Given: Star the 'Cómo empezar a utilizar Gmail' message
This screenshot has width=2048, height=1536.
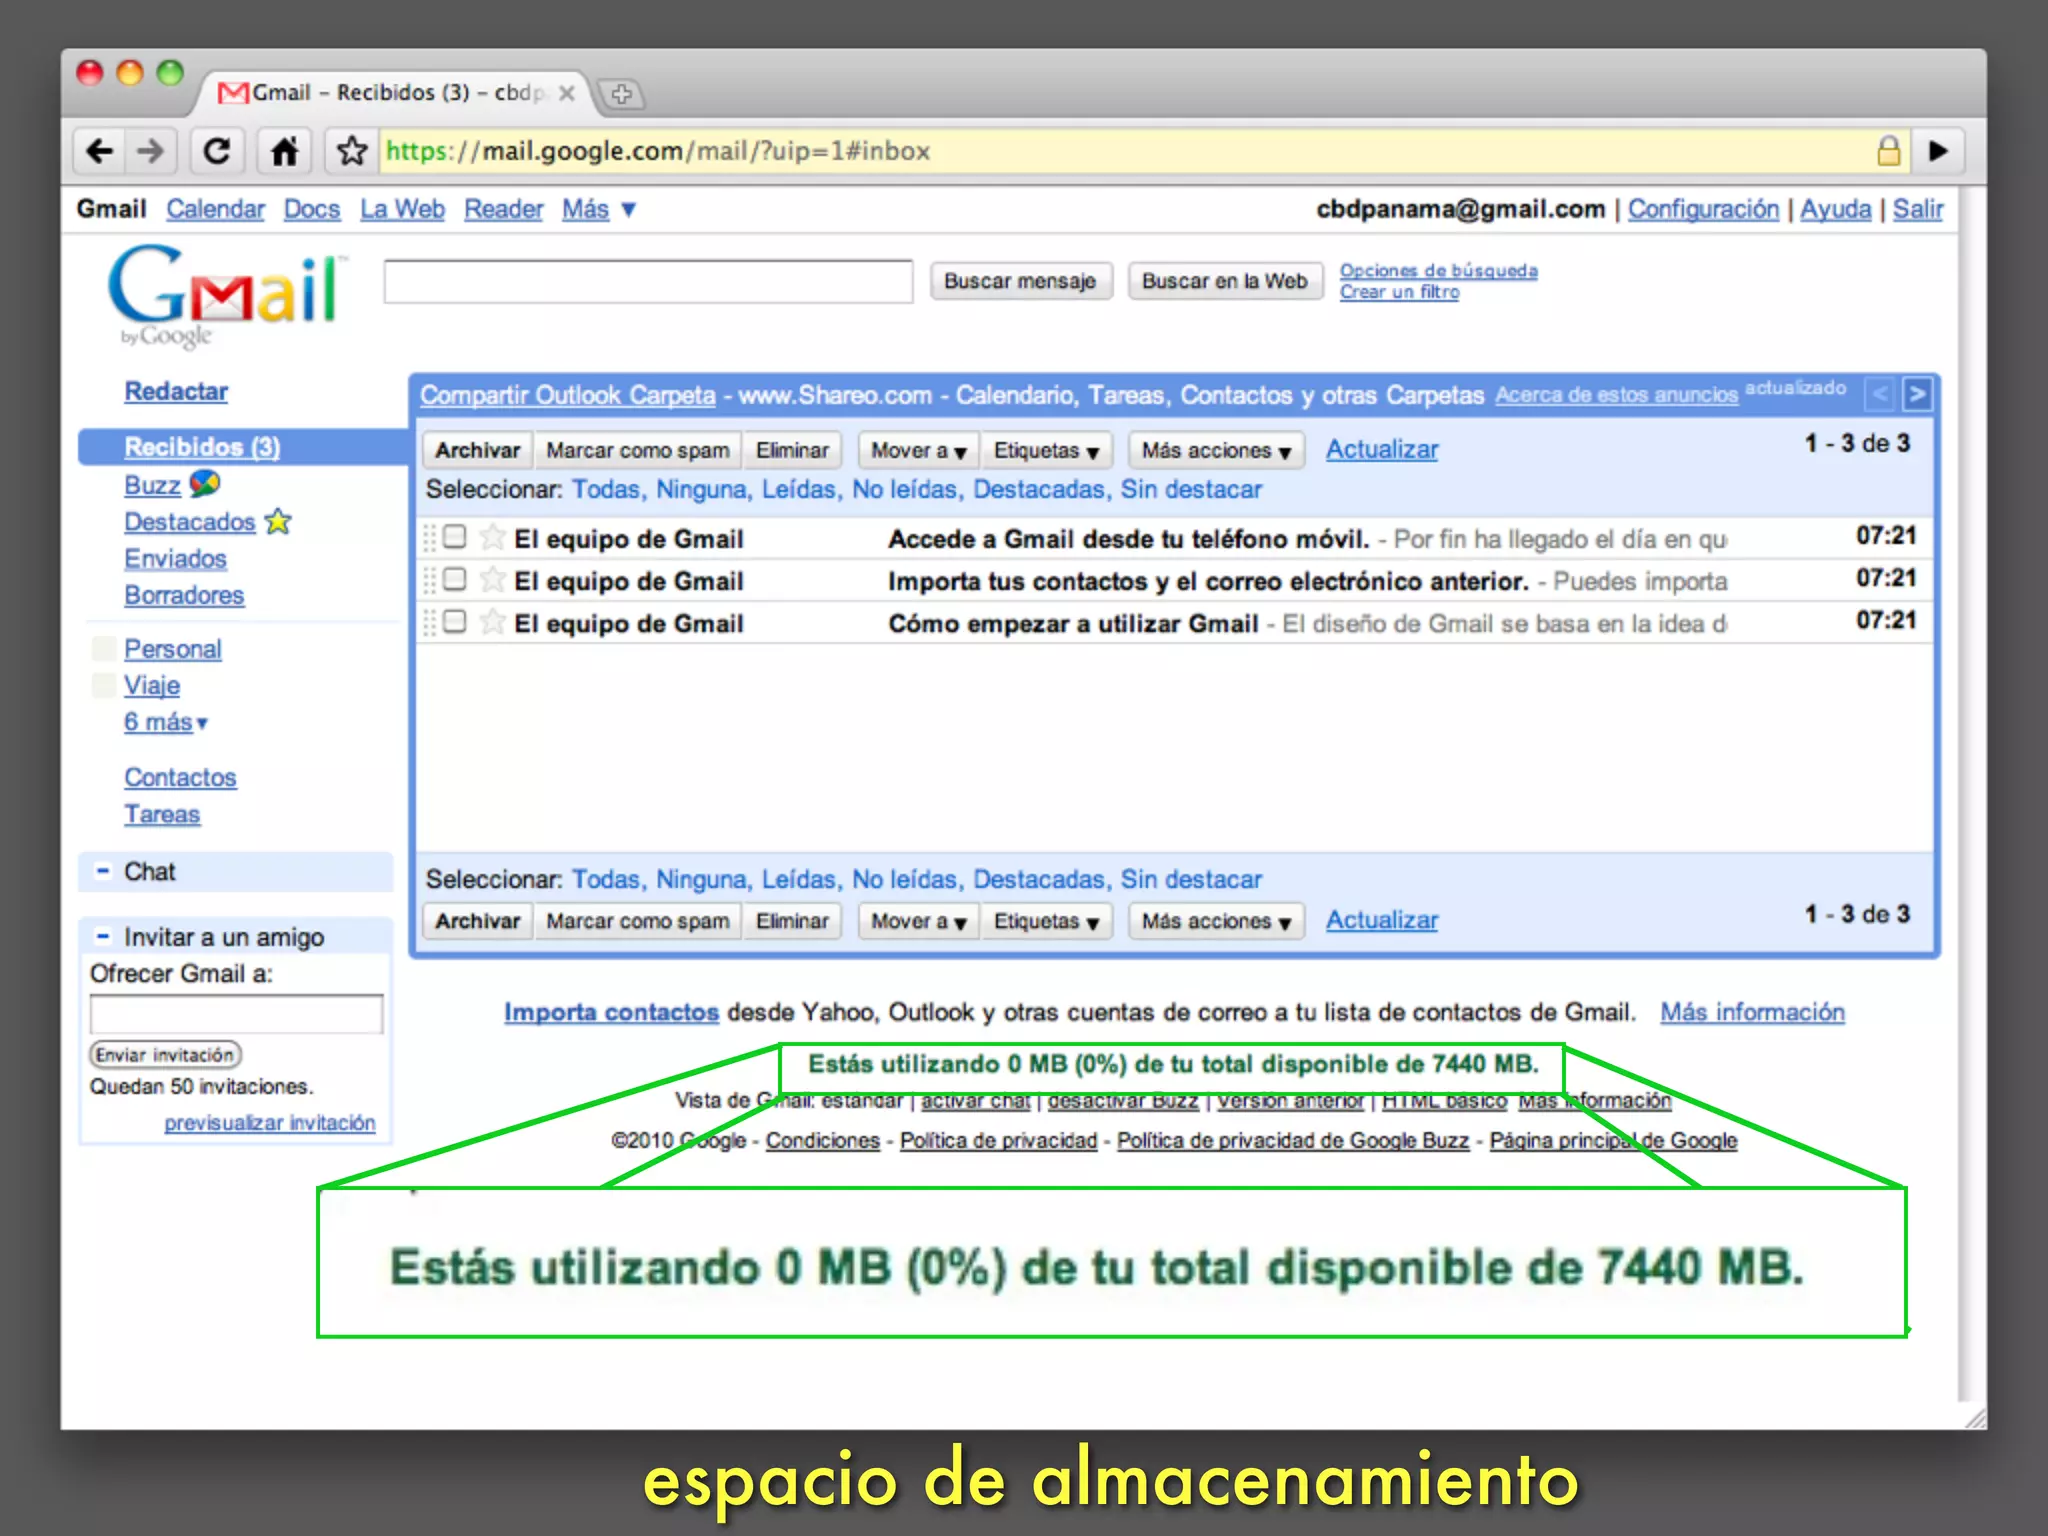Looking at the screenshot, I should coord(491,621).
